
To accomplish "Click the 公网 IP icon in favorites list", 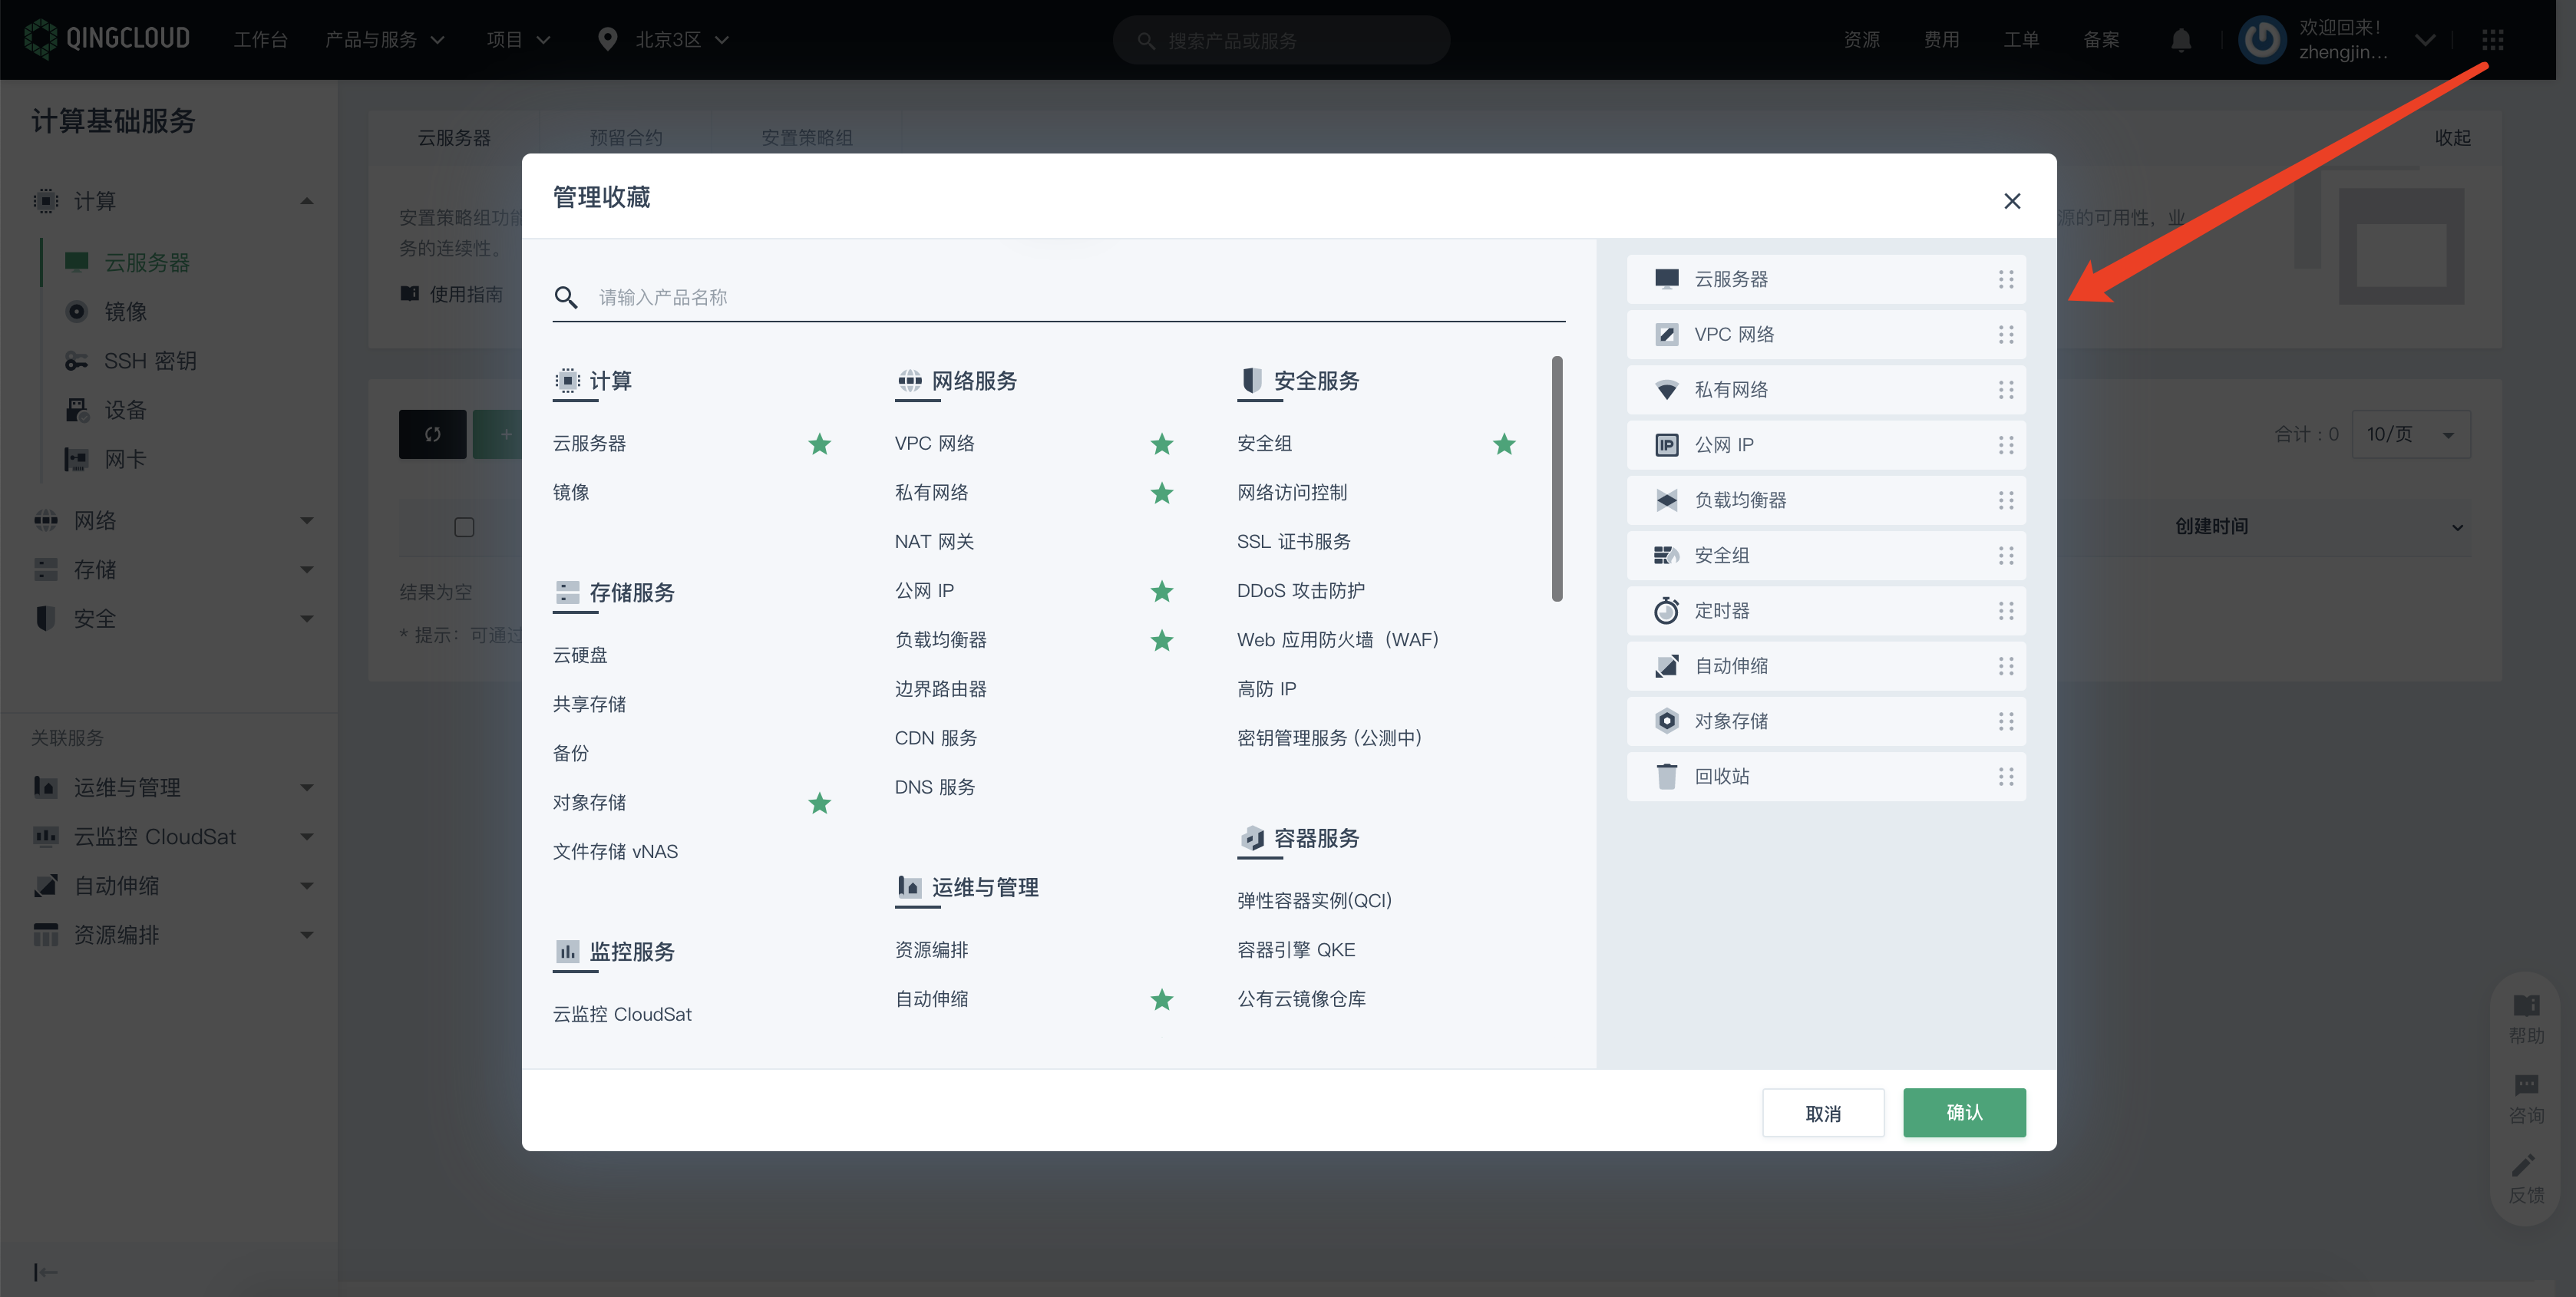I will click(x=1666, y=445).
